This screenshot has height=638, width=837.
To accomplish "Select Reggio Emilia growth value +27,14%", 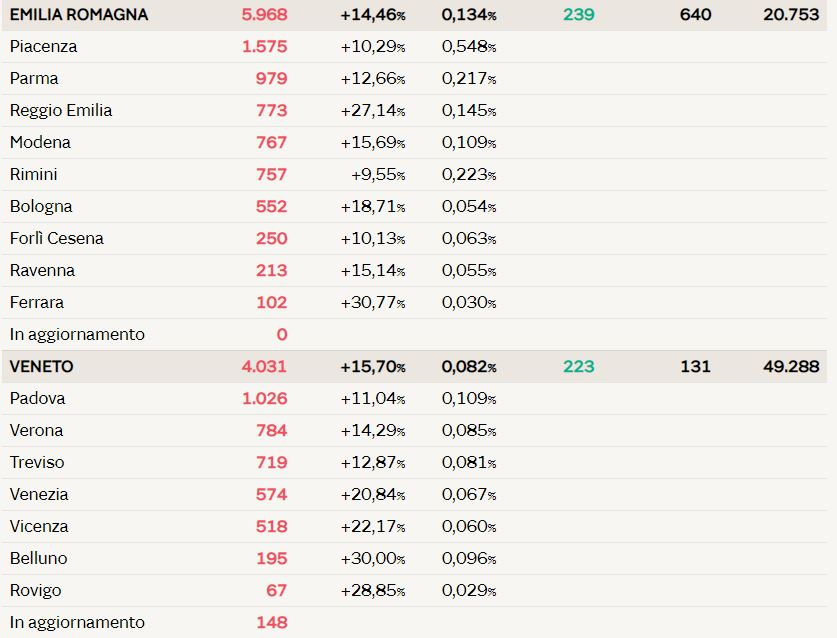I will 373,111.
